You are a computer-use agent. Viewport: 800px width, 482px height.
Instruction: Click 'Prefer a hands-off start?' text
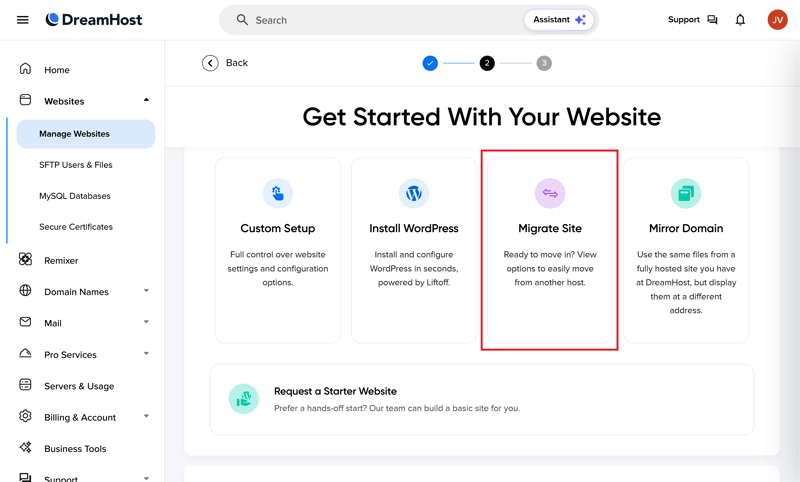(397, 408)
